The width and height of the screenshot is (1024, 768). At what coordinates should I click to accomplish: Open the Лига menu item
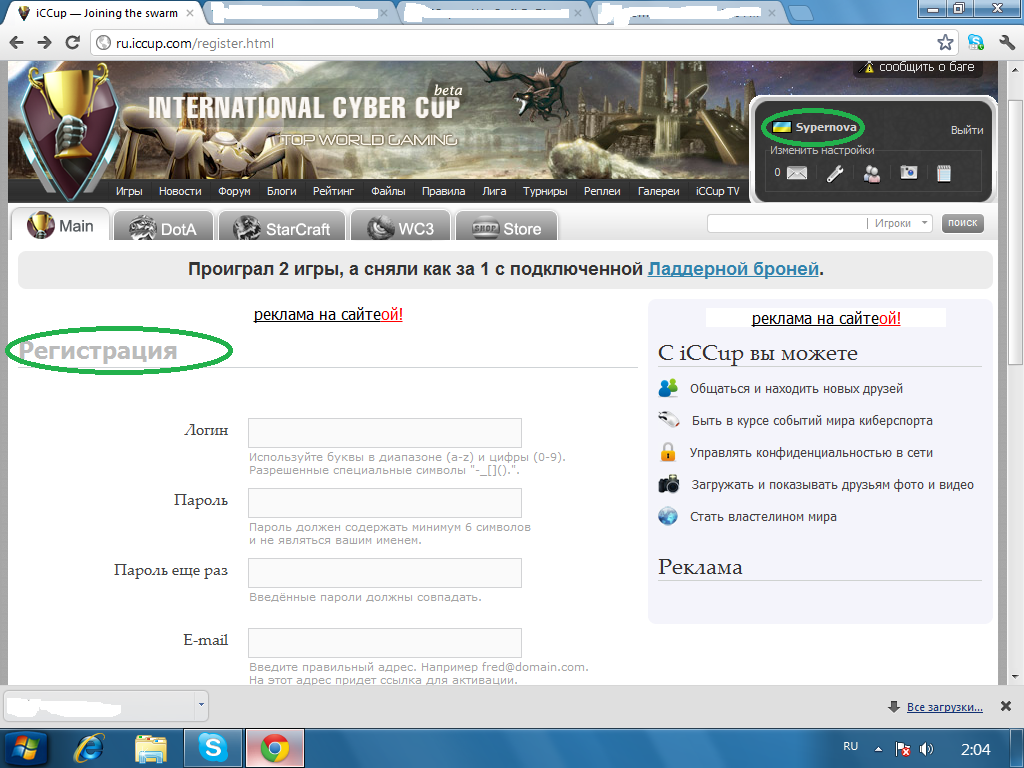coord(494,191)
